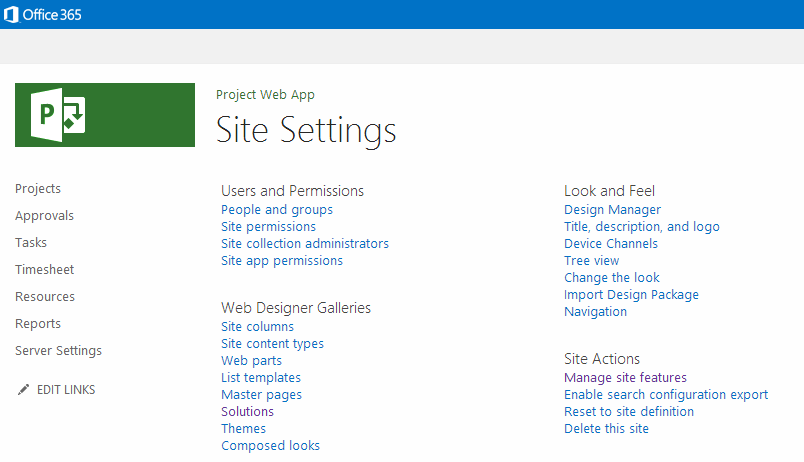The width and height of the screenshot is (804, 462).
Task: Open Site content types gallery
Action: 272,344
